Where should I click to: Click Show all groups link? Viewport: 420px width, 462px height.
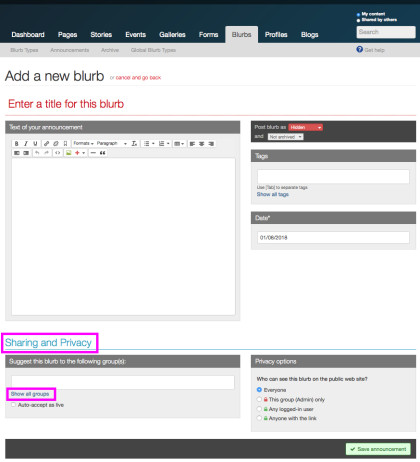tap(30, 394)
